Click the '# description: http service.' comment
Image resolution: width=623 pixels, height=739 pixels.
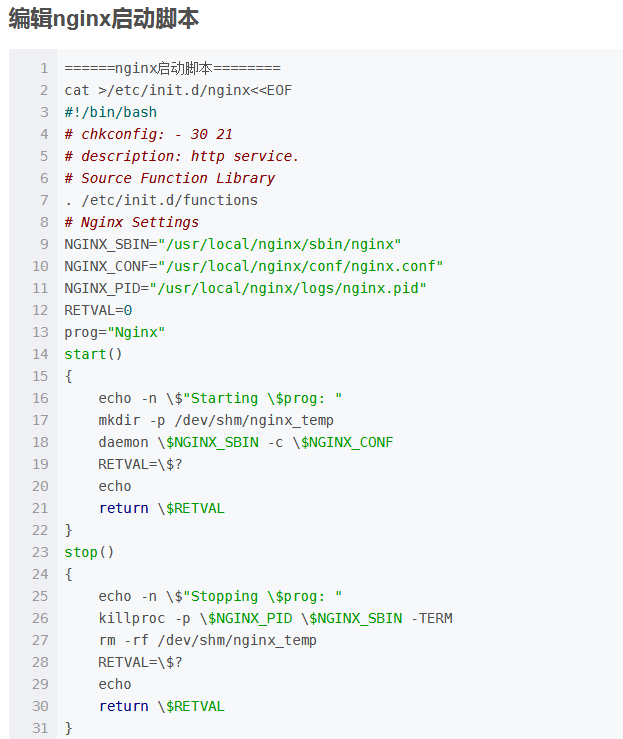[x=181, y=156]
